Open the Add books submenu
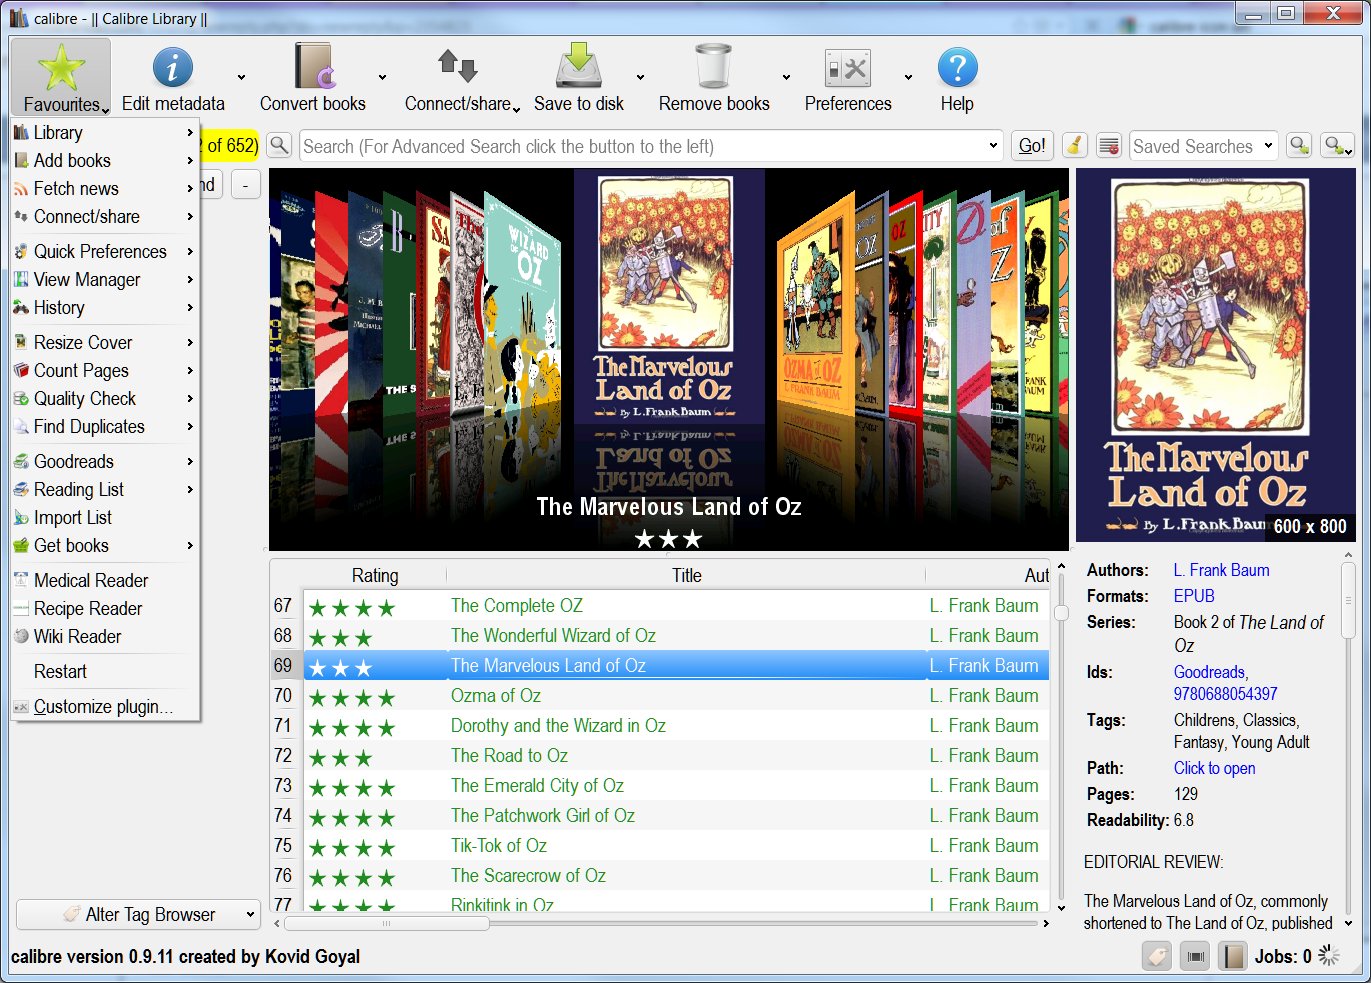This screenshot has width=1371, height=983. [x=104, y=160]
